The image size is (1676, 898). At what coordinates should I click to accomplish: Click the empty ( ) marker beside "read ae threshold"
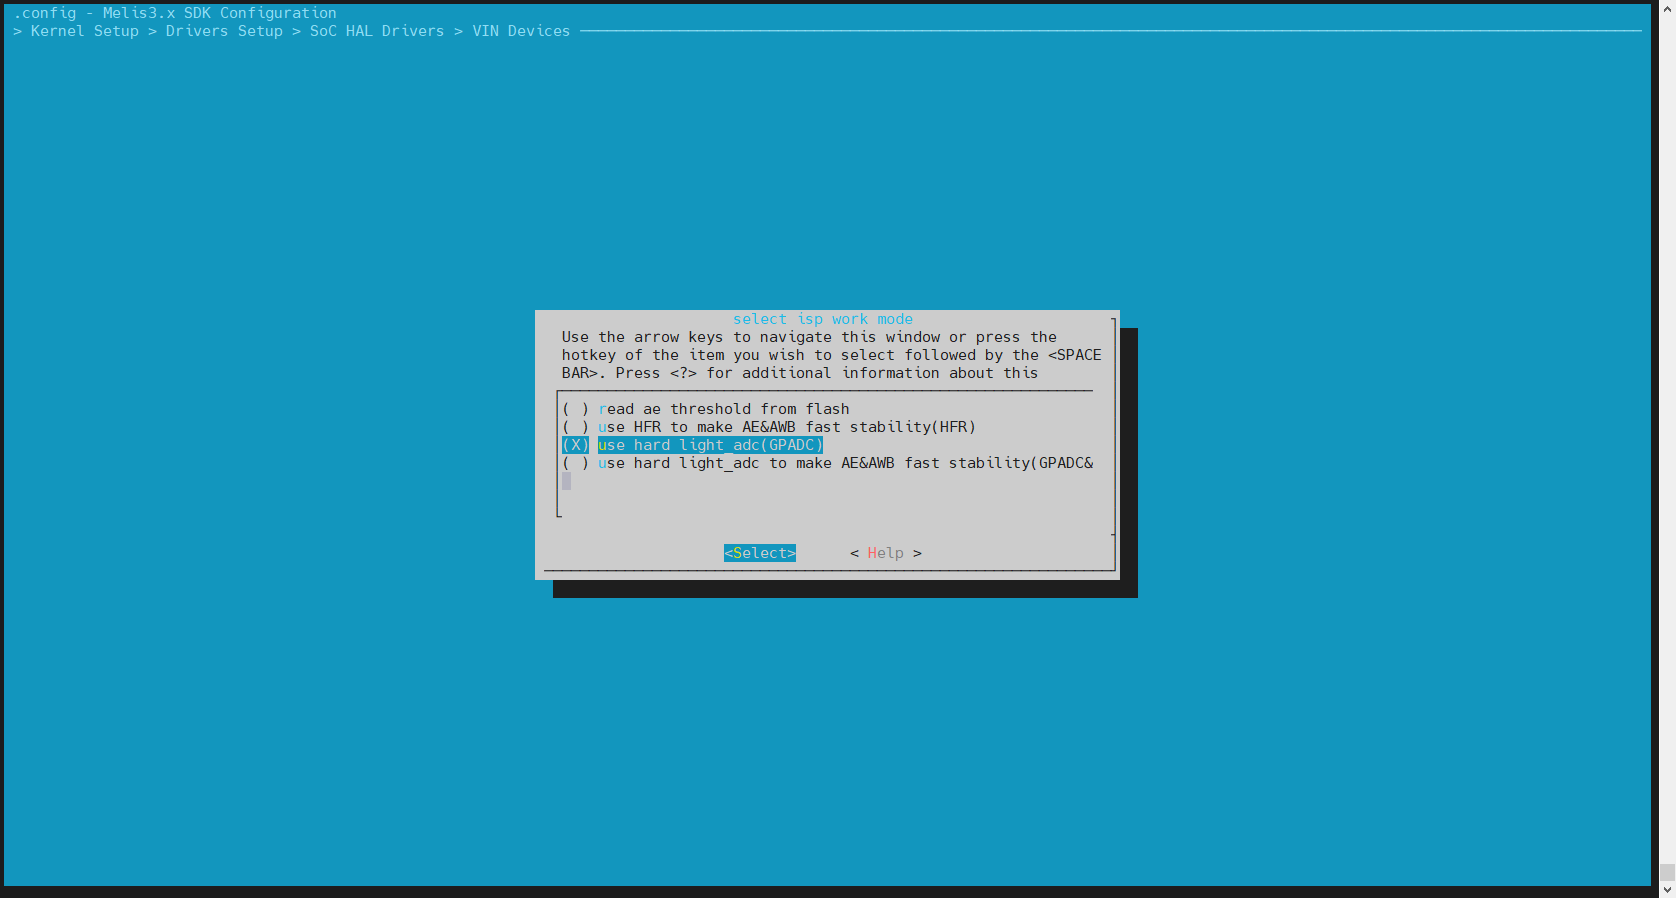(575, 409)
